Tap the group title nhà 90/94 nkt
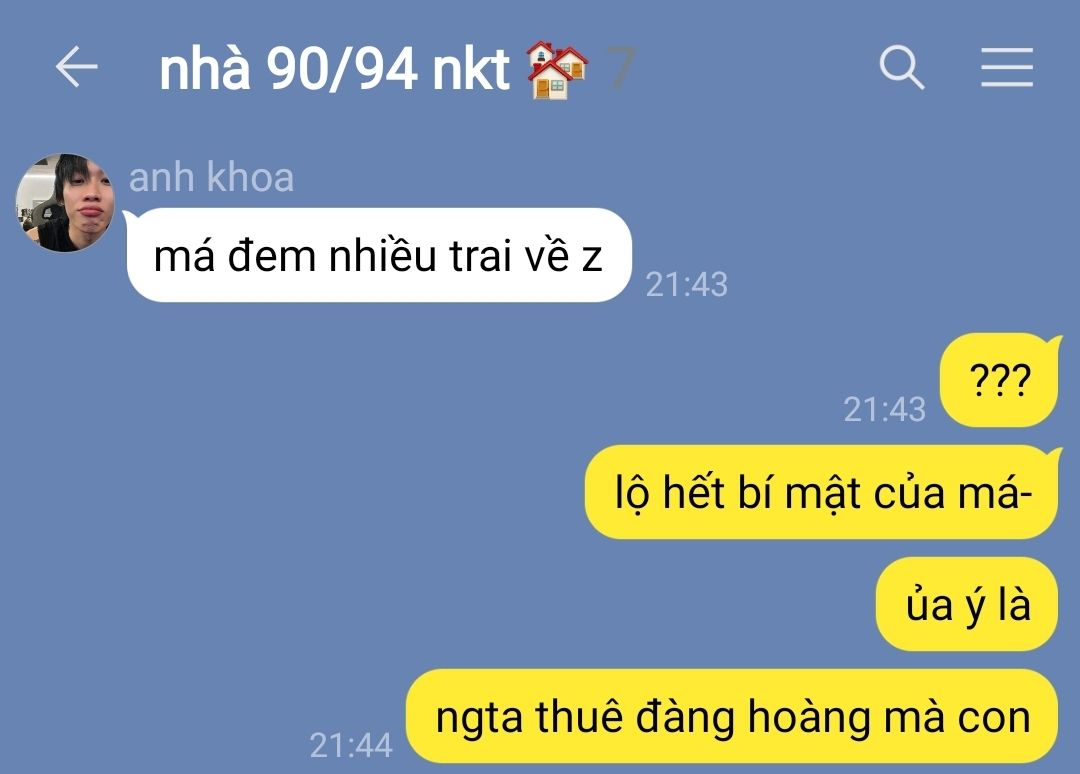Screen dimensions: 1080x774 (x=334, y=69)
